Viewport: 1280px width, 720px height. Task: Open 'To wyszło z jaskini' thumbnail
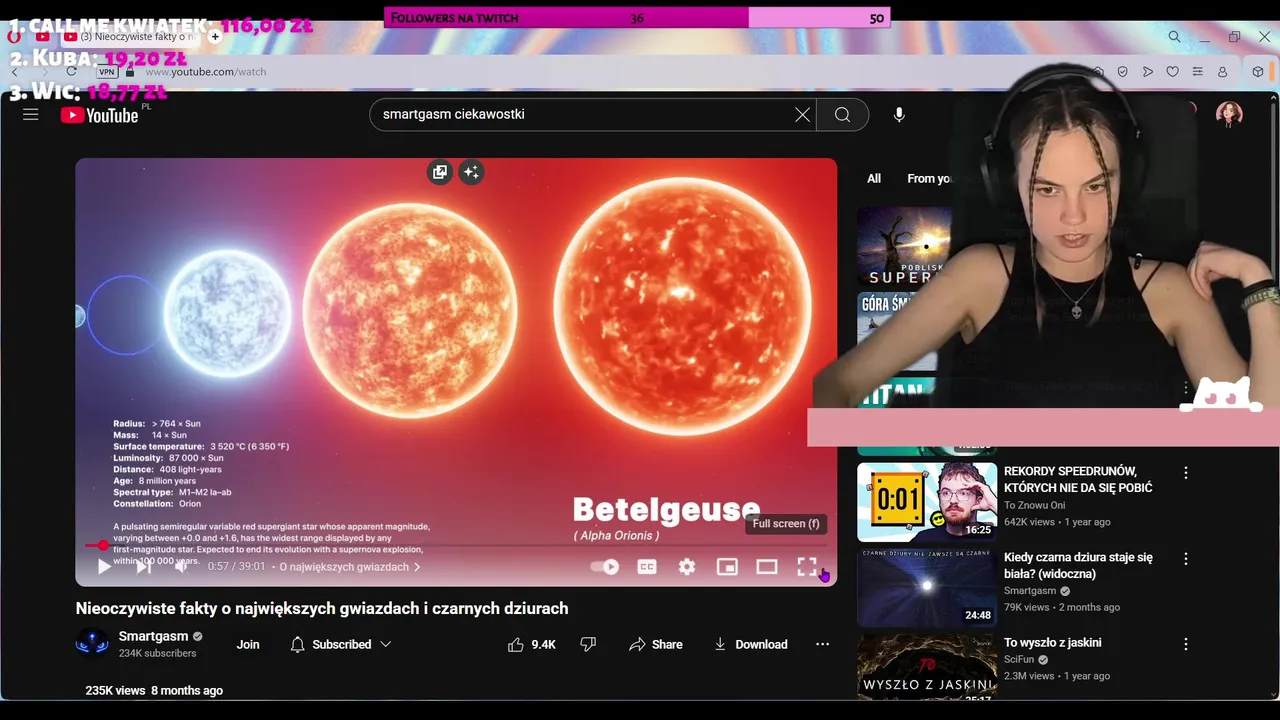pyautogui.click(x=927, y=667)
